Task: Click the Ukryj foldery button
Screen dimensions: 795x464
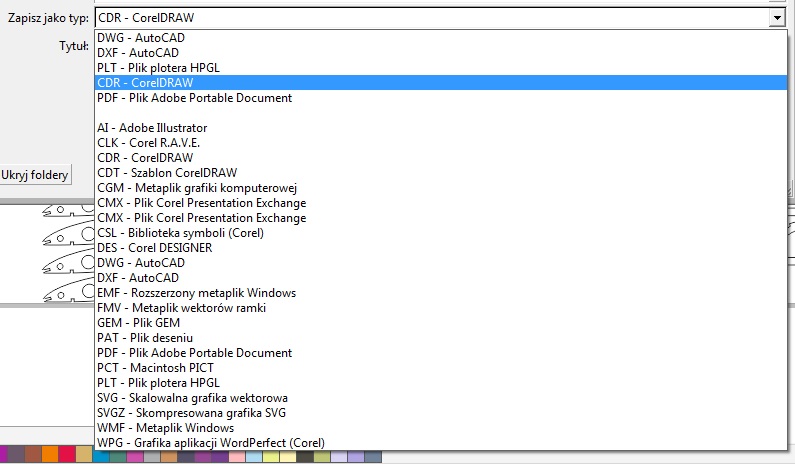Action: coord(34,175)
